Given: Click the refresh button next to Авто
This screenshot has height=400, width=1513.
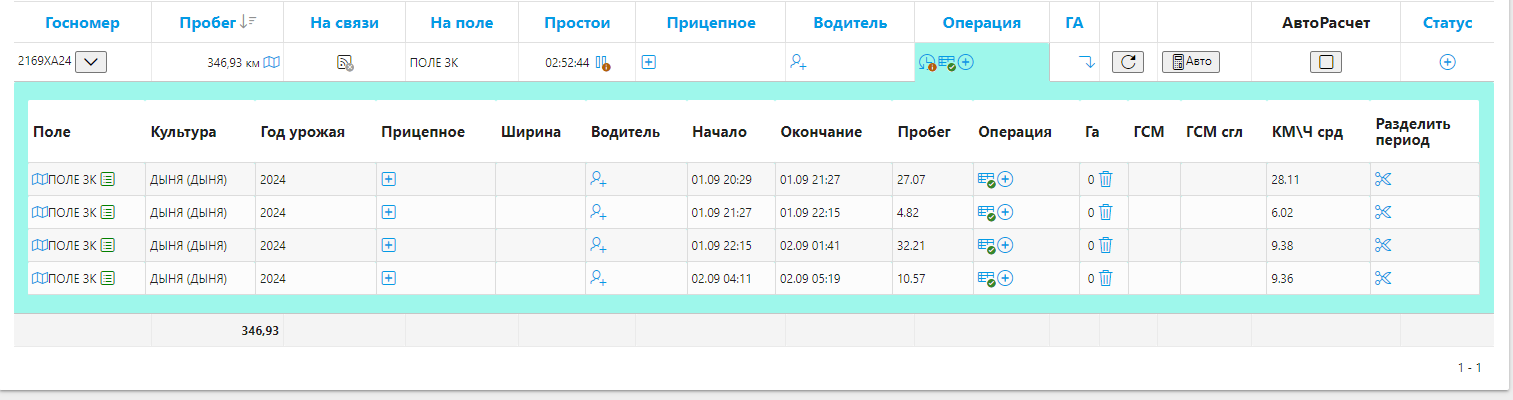Looking at the screenshot, I should [1128, 62].
